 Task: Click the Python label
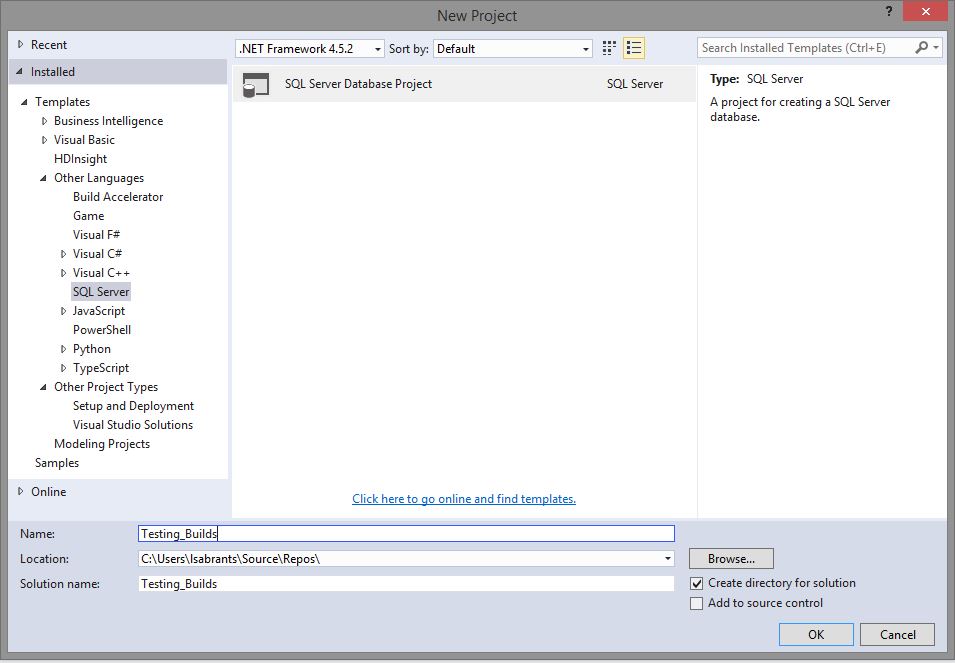92,349
